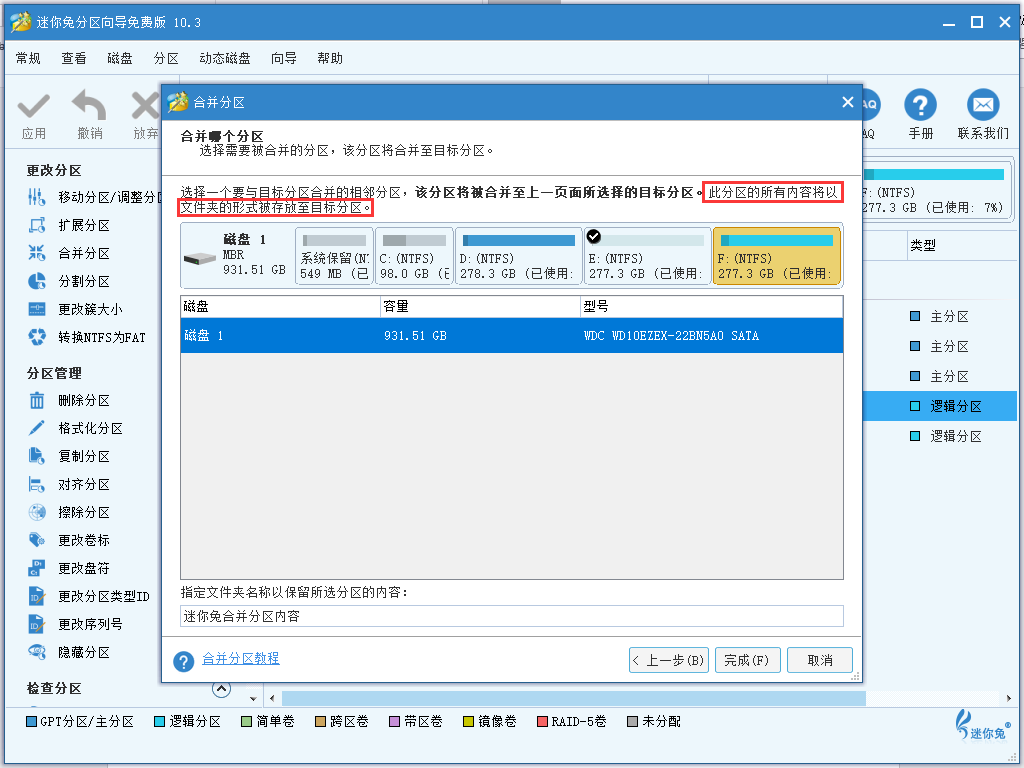Image resolution: width=1024 pixels, height=768 pixels.
Task: Click the horizontal scrollbar right arrow
Action: pyautogui.click(x=1009, y=699)
